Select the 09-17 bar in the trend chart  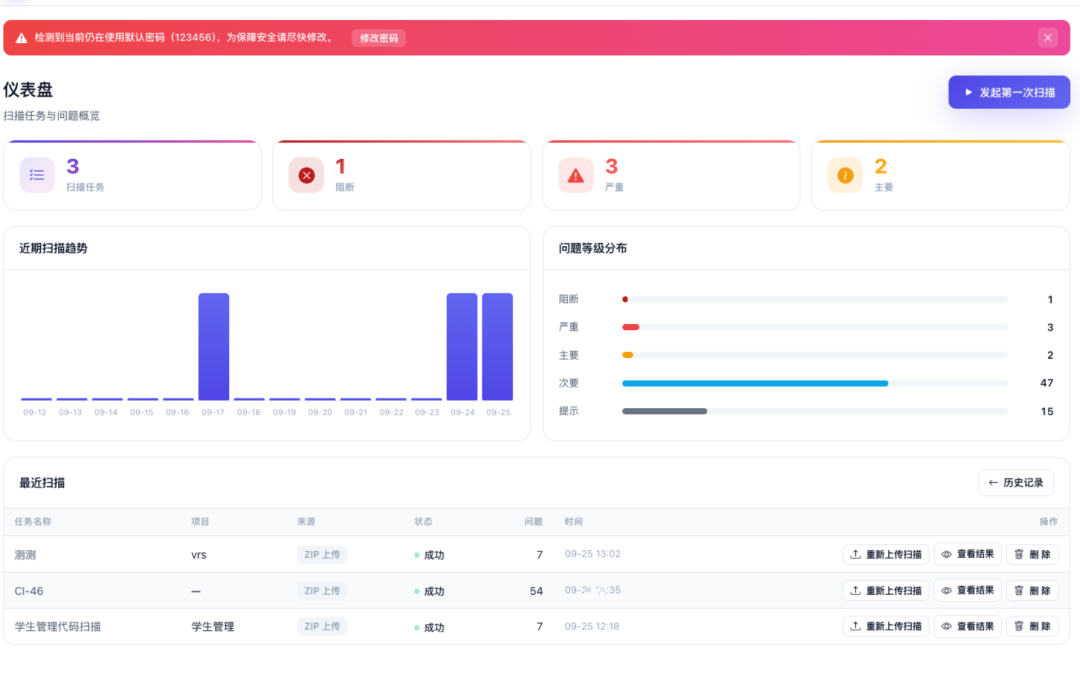pos(214,346)
